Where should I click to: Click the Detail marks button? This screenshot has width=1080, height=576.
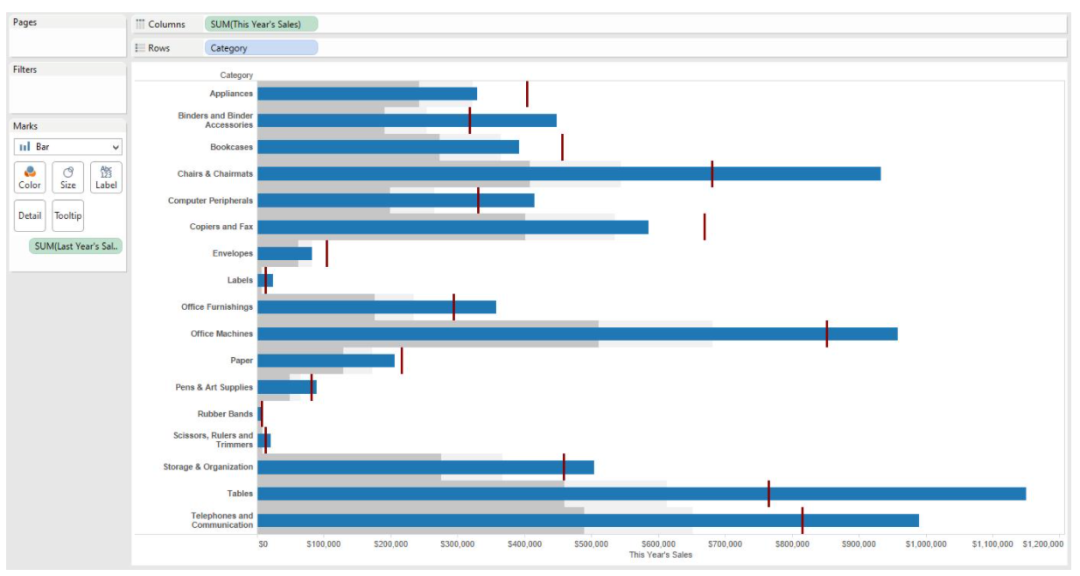[x=30, y=215]
